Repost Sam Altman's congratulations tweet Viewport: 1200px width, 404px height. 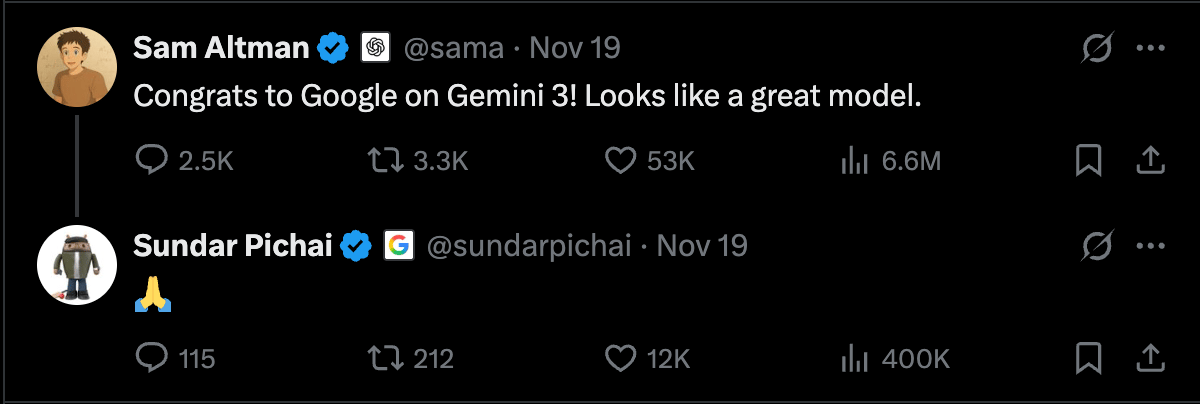click(x=381, y=160)
